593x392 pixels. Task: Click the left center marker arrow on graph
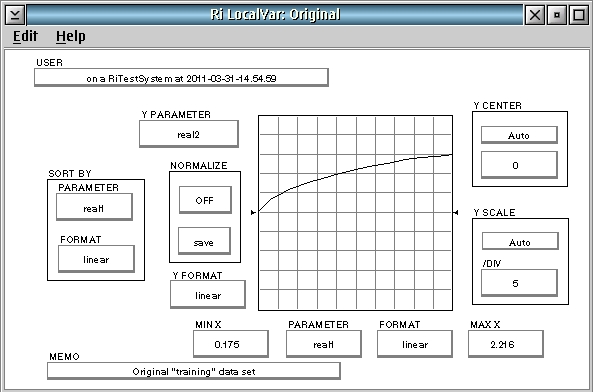[253, 212]
